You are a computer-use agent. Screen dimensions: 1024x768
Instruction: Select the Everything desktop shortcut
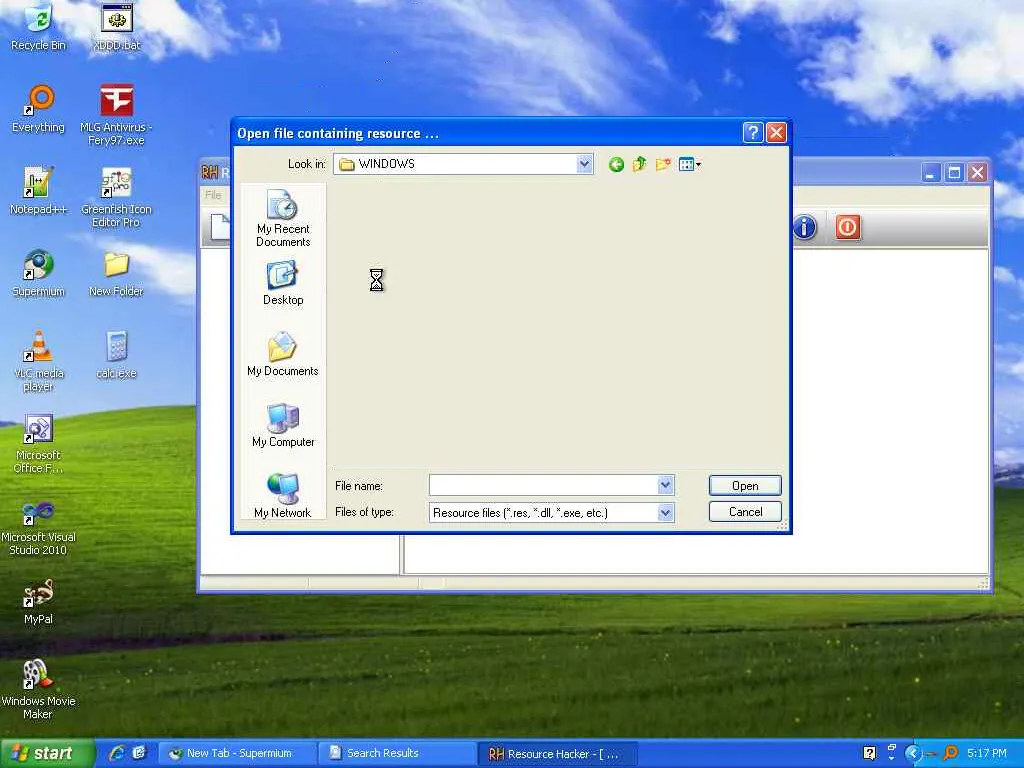[x=39, y=109]
